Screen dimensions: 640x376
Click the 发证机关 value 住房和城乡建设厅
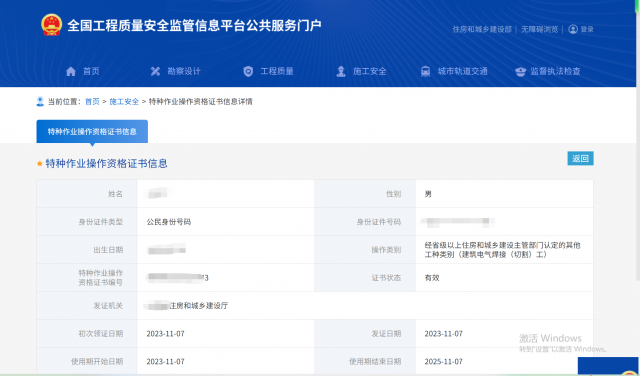[199, 306]
